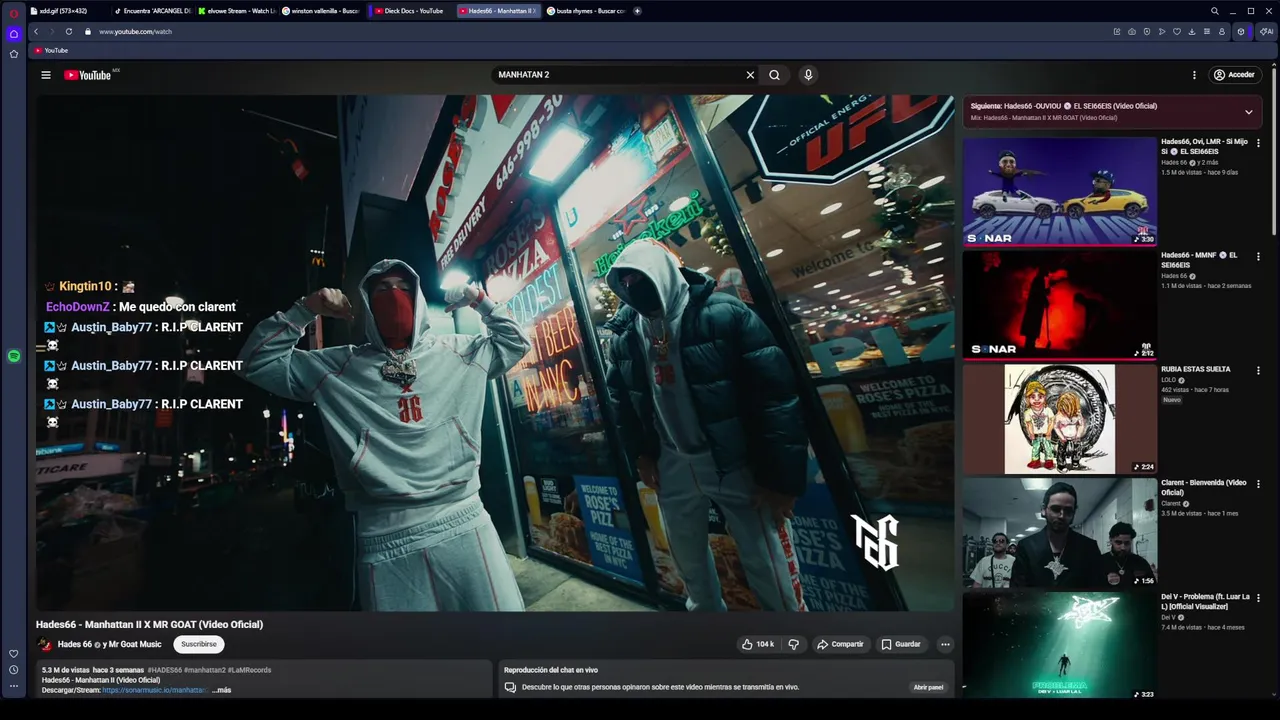Open Clarent - Bienvenida video title
Screen dimensions: 1280x720
pos(1204,487)
